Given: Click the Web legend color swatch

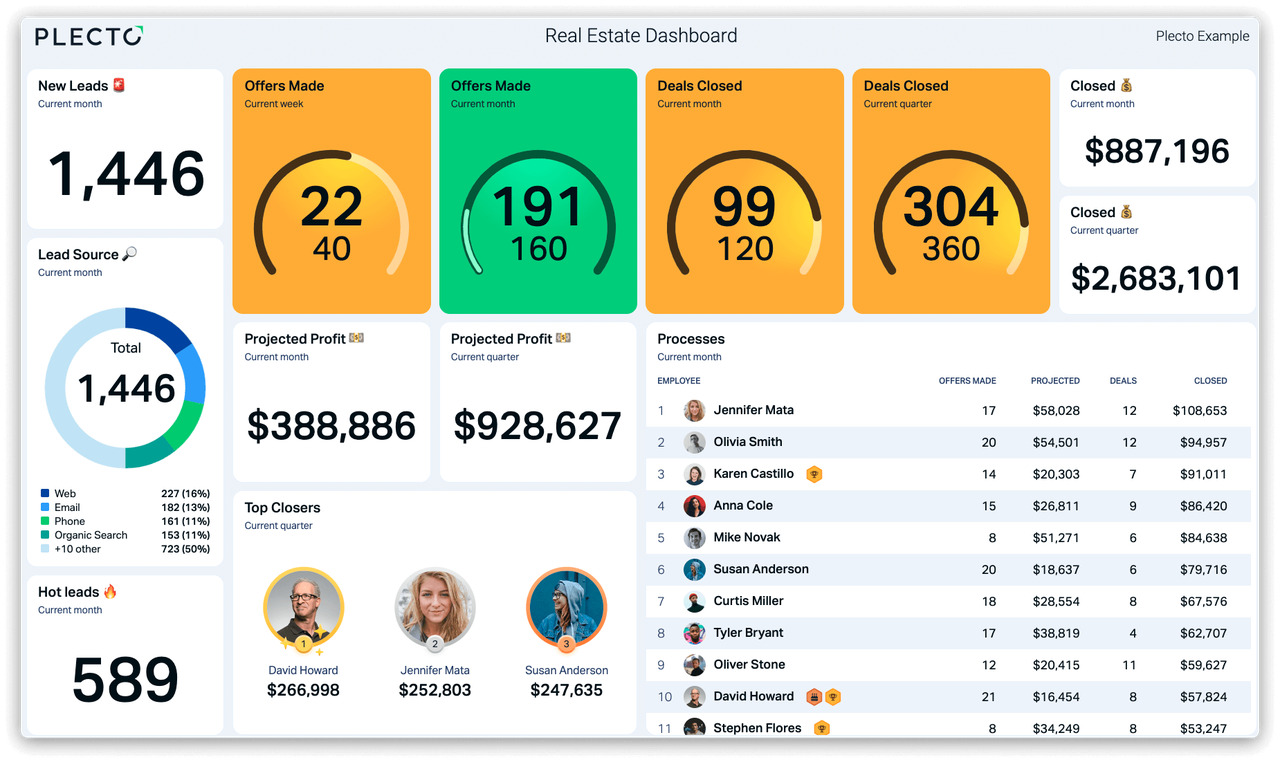Looking at the screenshot, I should [45, 494].
